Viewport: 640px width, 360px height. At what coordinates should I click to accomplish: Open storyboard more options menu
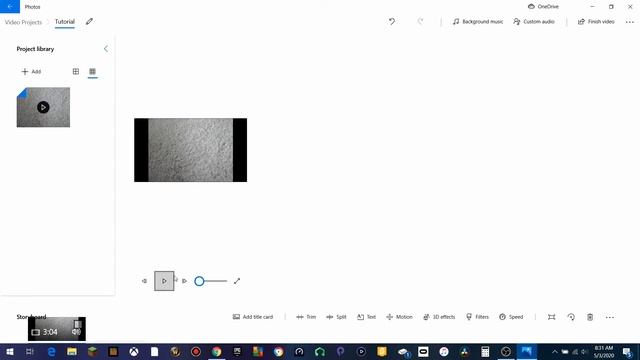click(610, 317)
